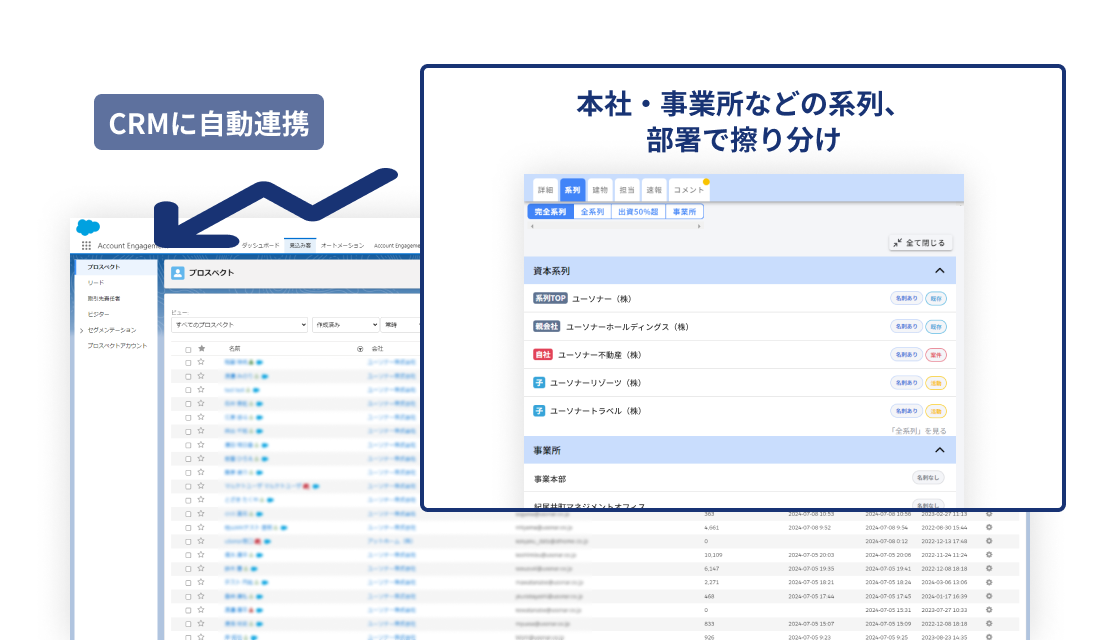Open オートメーション in Salesforce nav bar
This screenshot has height=640, width=1100.
point(342,246)
